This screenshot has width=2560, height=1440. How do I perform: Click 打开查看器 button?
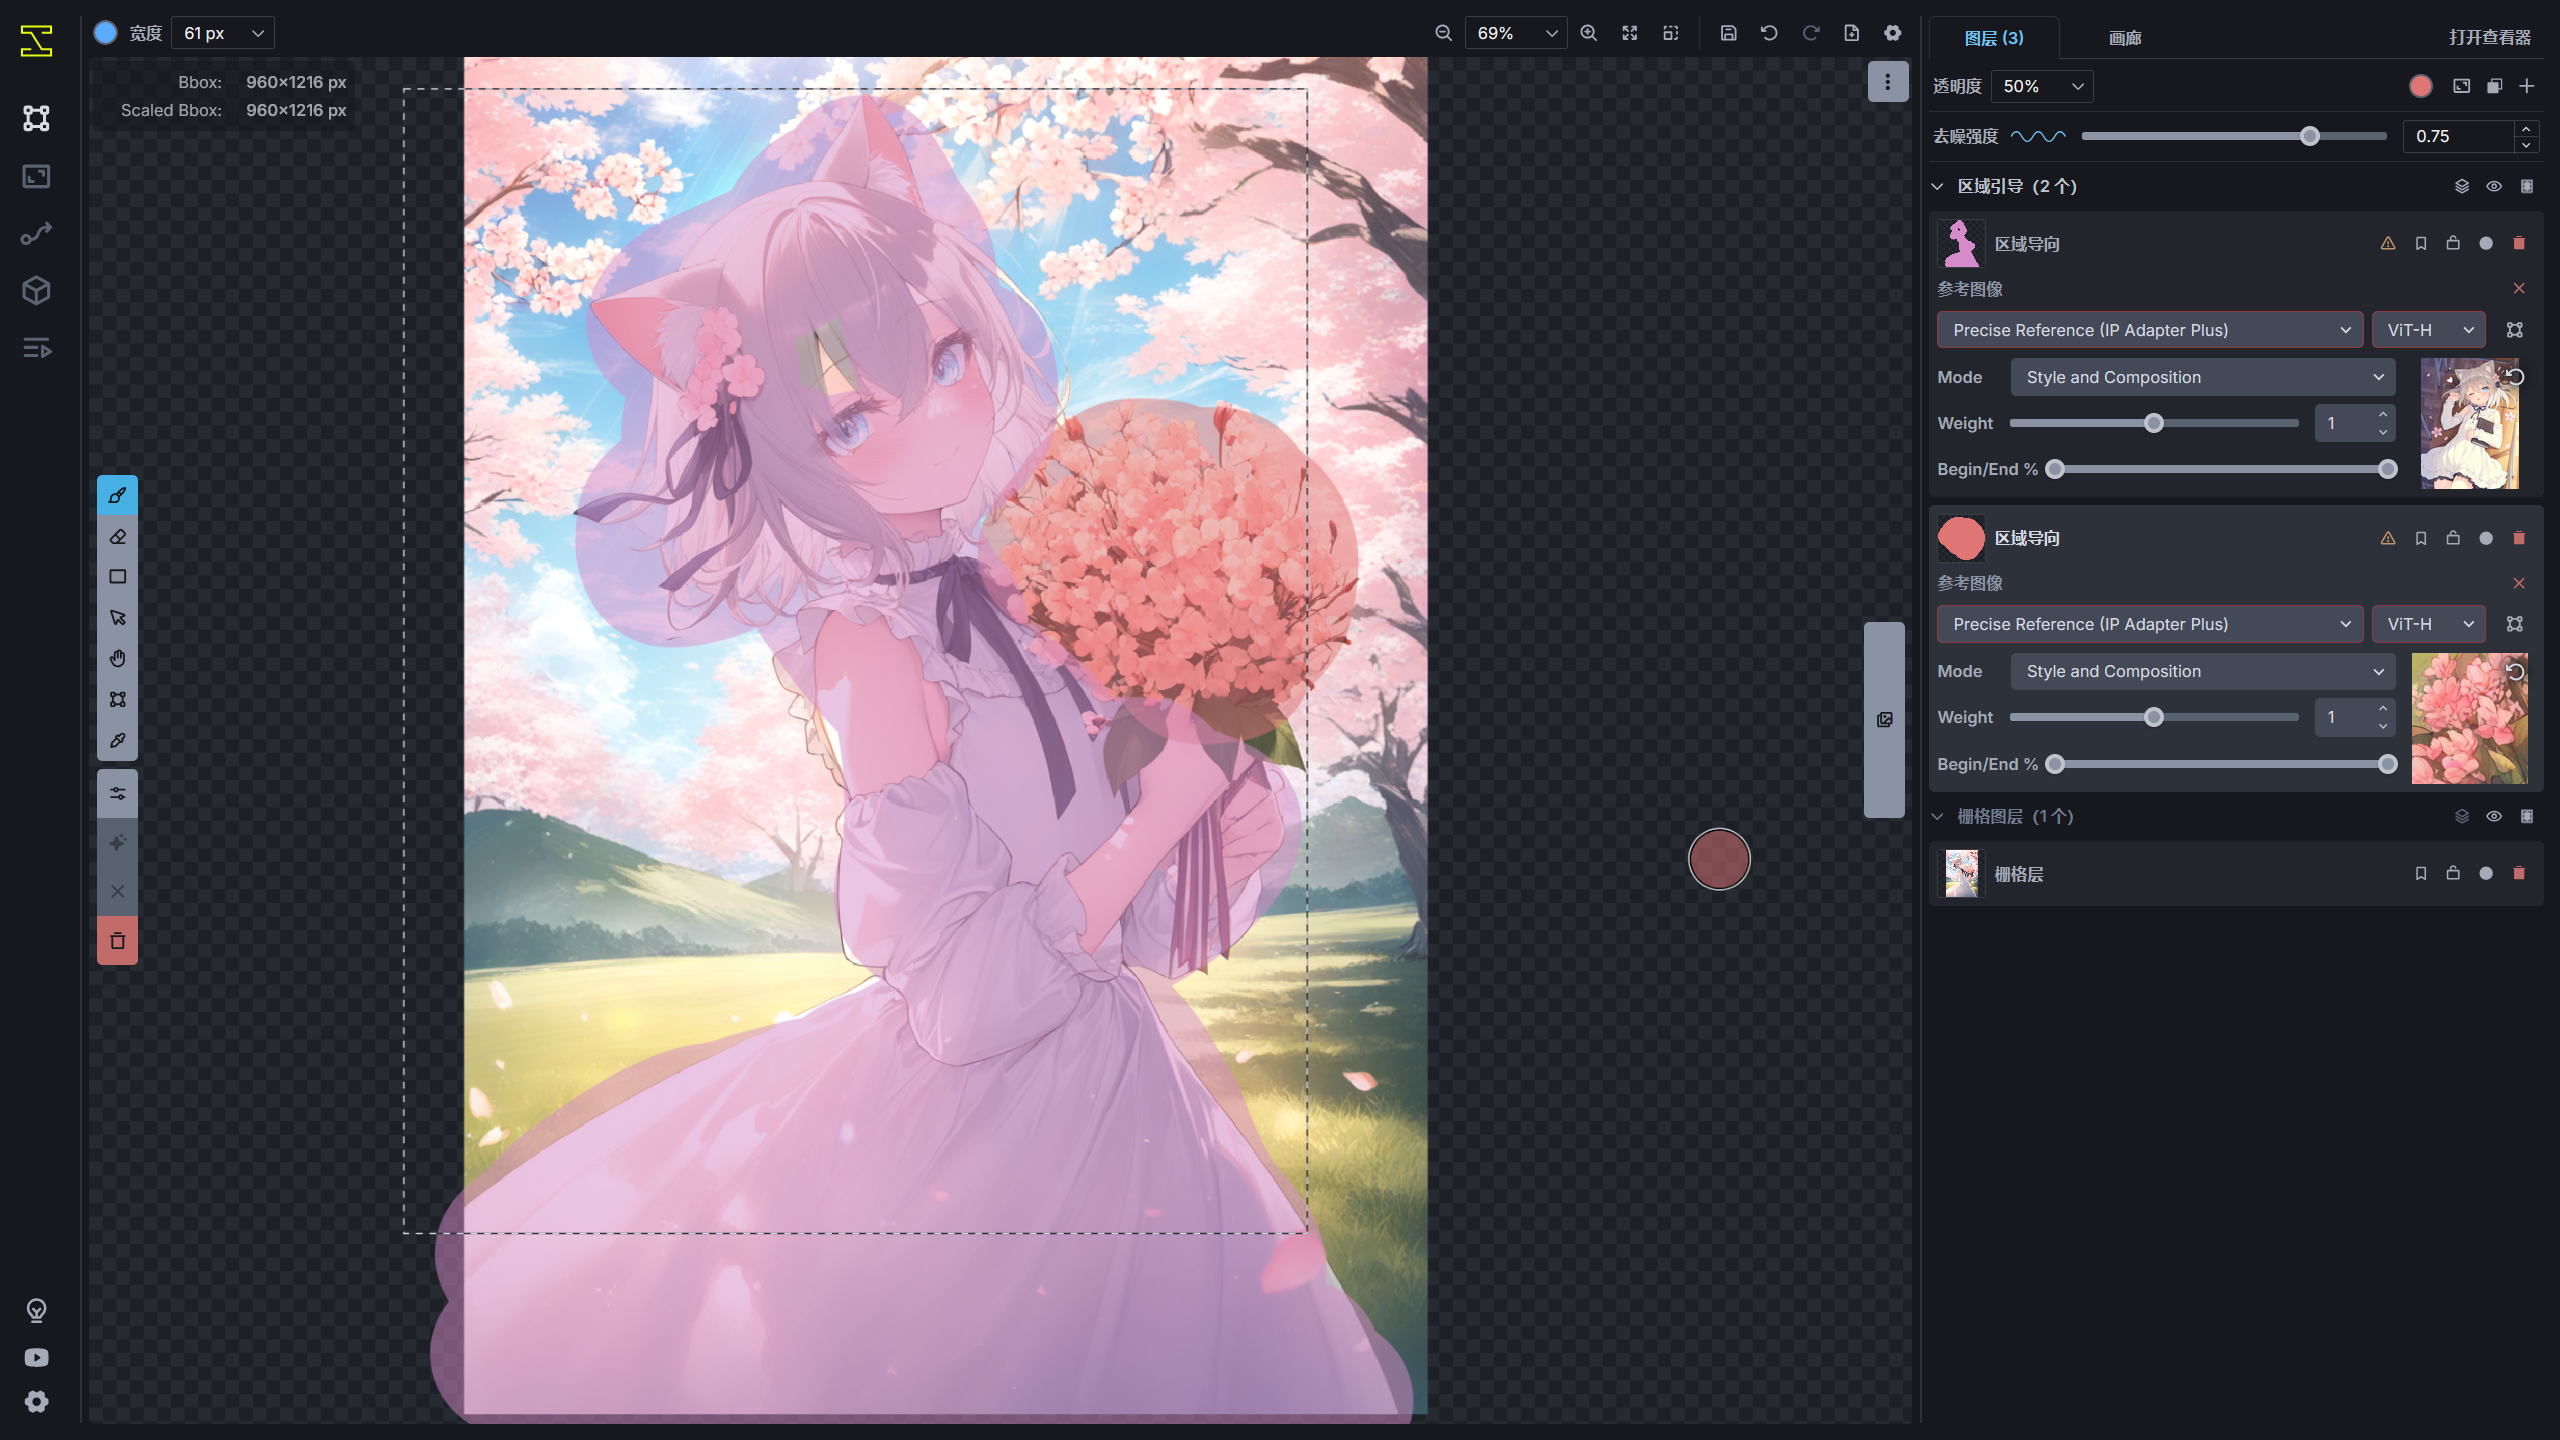[x=2489, y=38]
